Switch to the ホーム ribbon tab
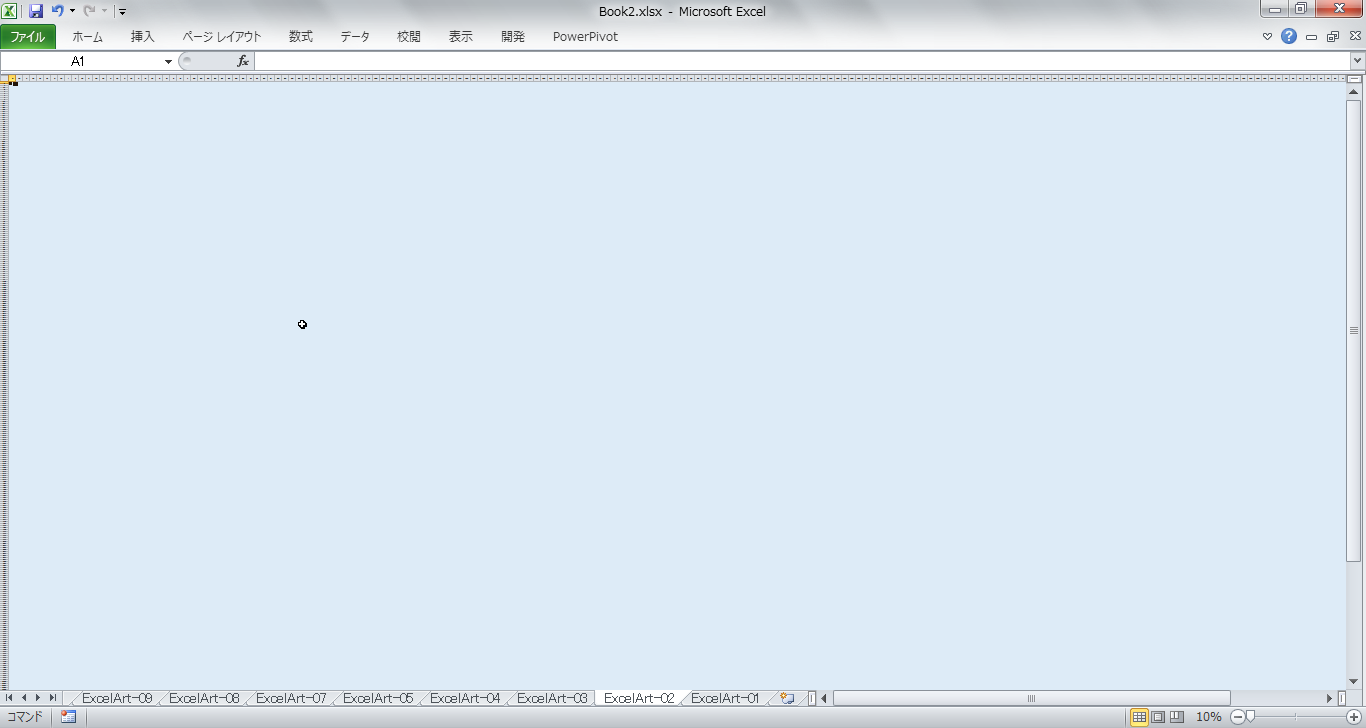 pos(87,37)
